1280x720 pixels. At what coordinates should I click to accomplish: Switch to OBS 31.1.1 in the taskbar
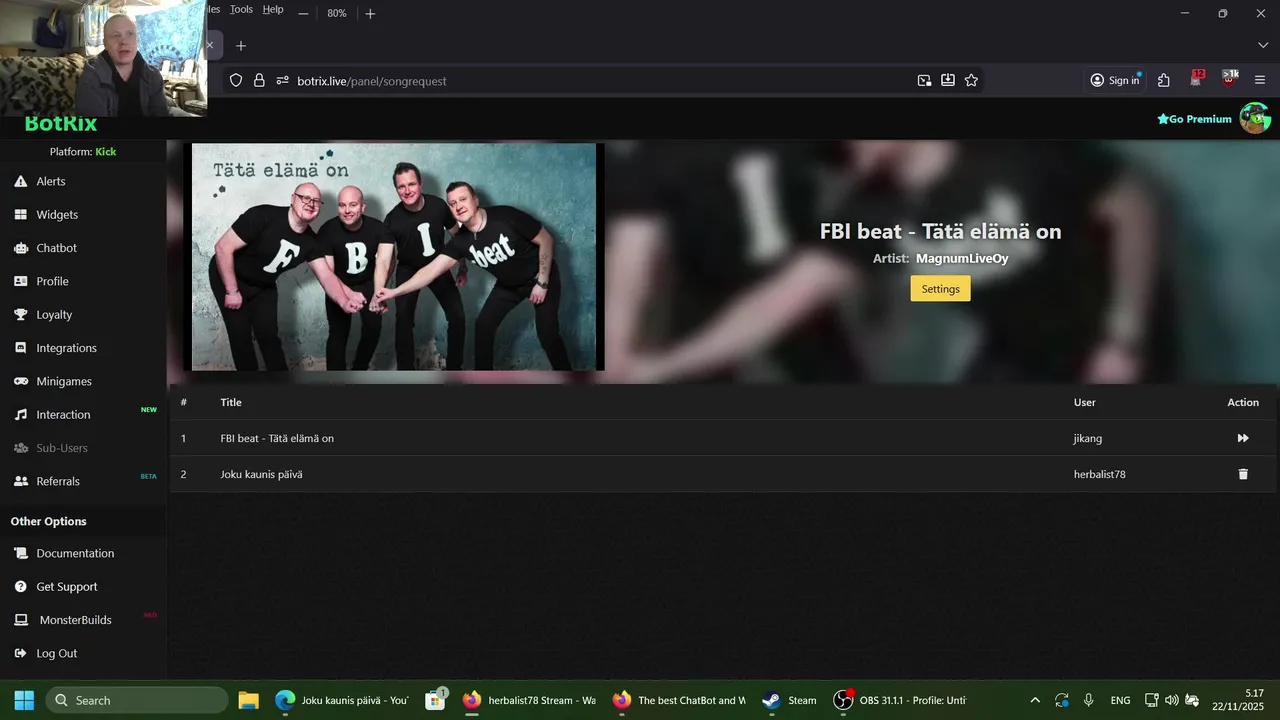(901, 700)
